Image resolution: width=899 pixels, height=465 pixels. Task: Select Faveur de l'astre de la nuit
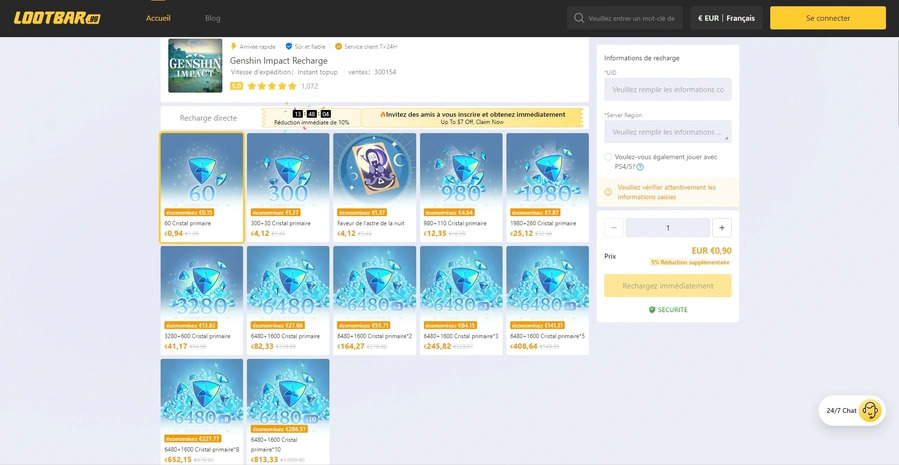pos(375,187)
